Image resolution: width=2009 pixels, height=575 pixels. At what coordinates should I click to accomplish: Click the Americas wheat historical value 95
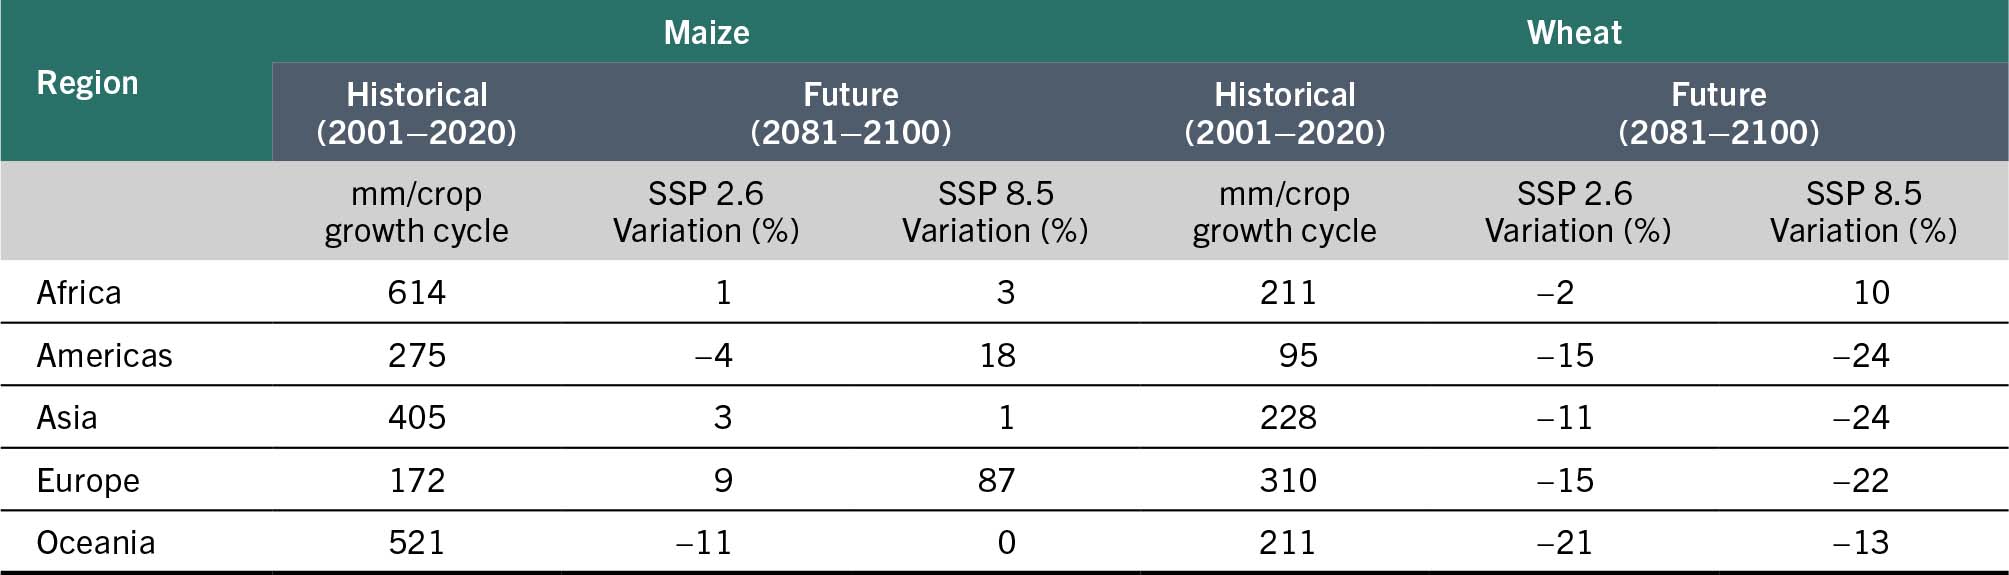pos(1297,356)
